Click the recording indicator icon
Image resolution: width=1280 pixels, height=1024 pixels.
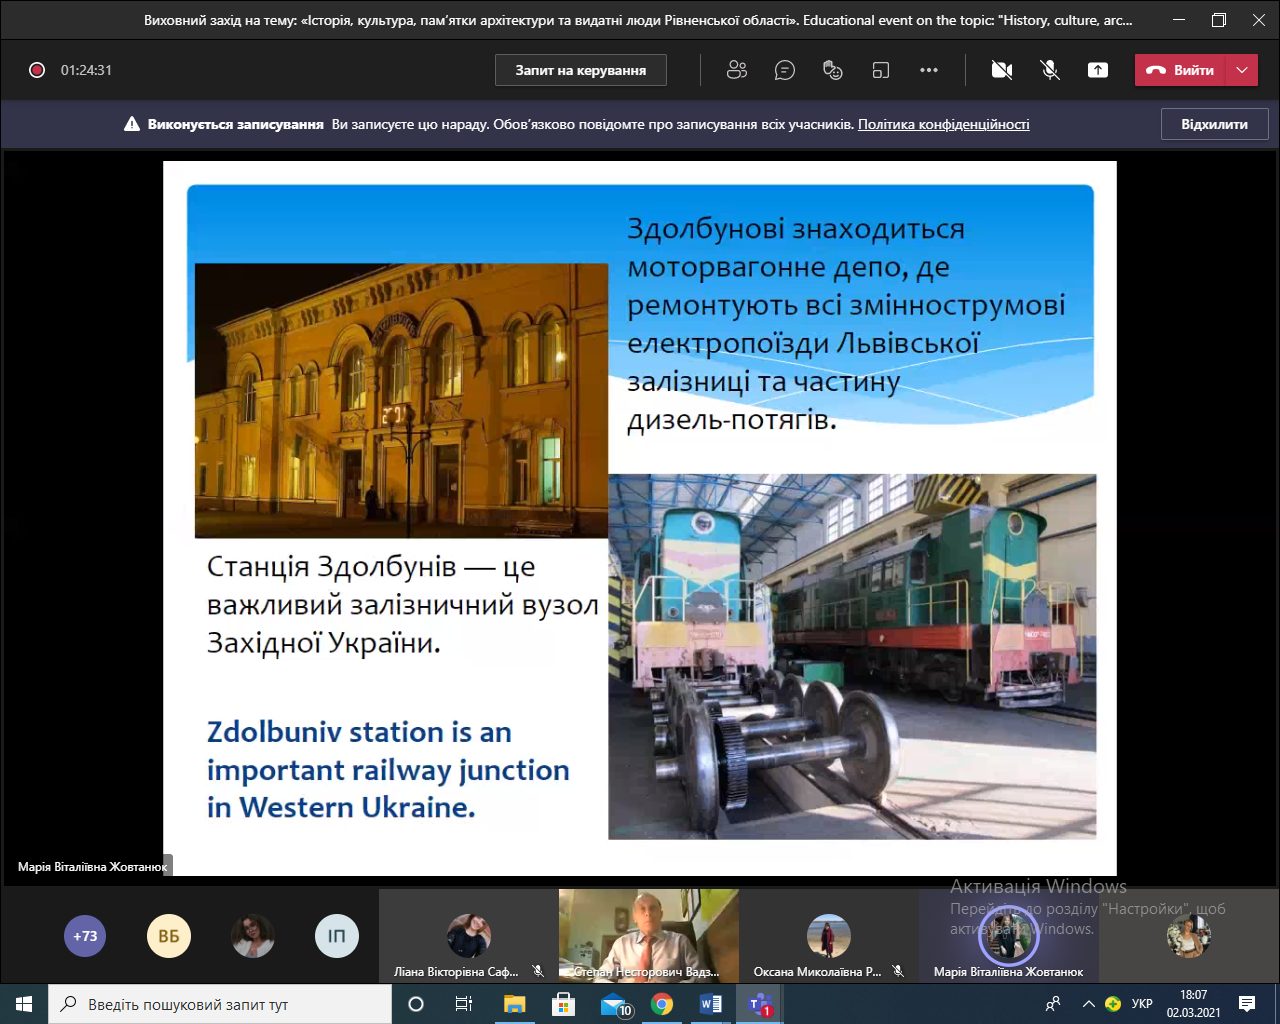(x=37, y=70)
